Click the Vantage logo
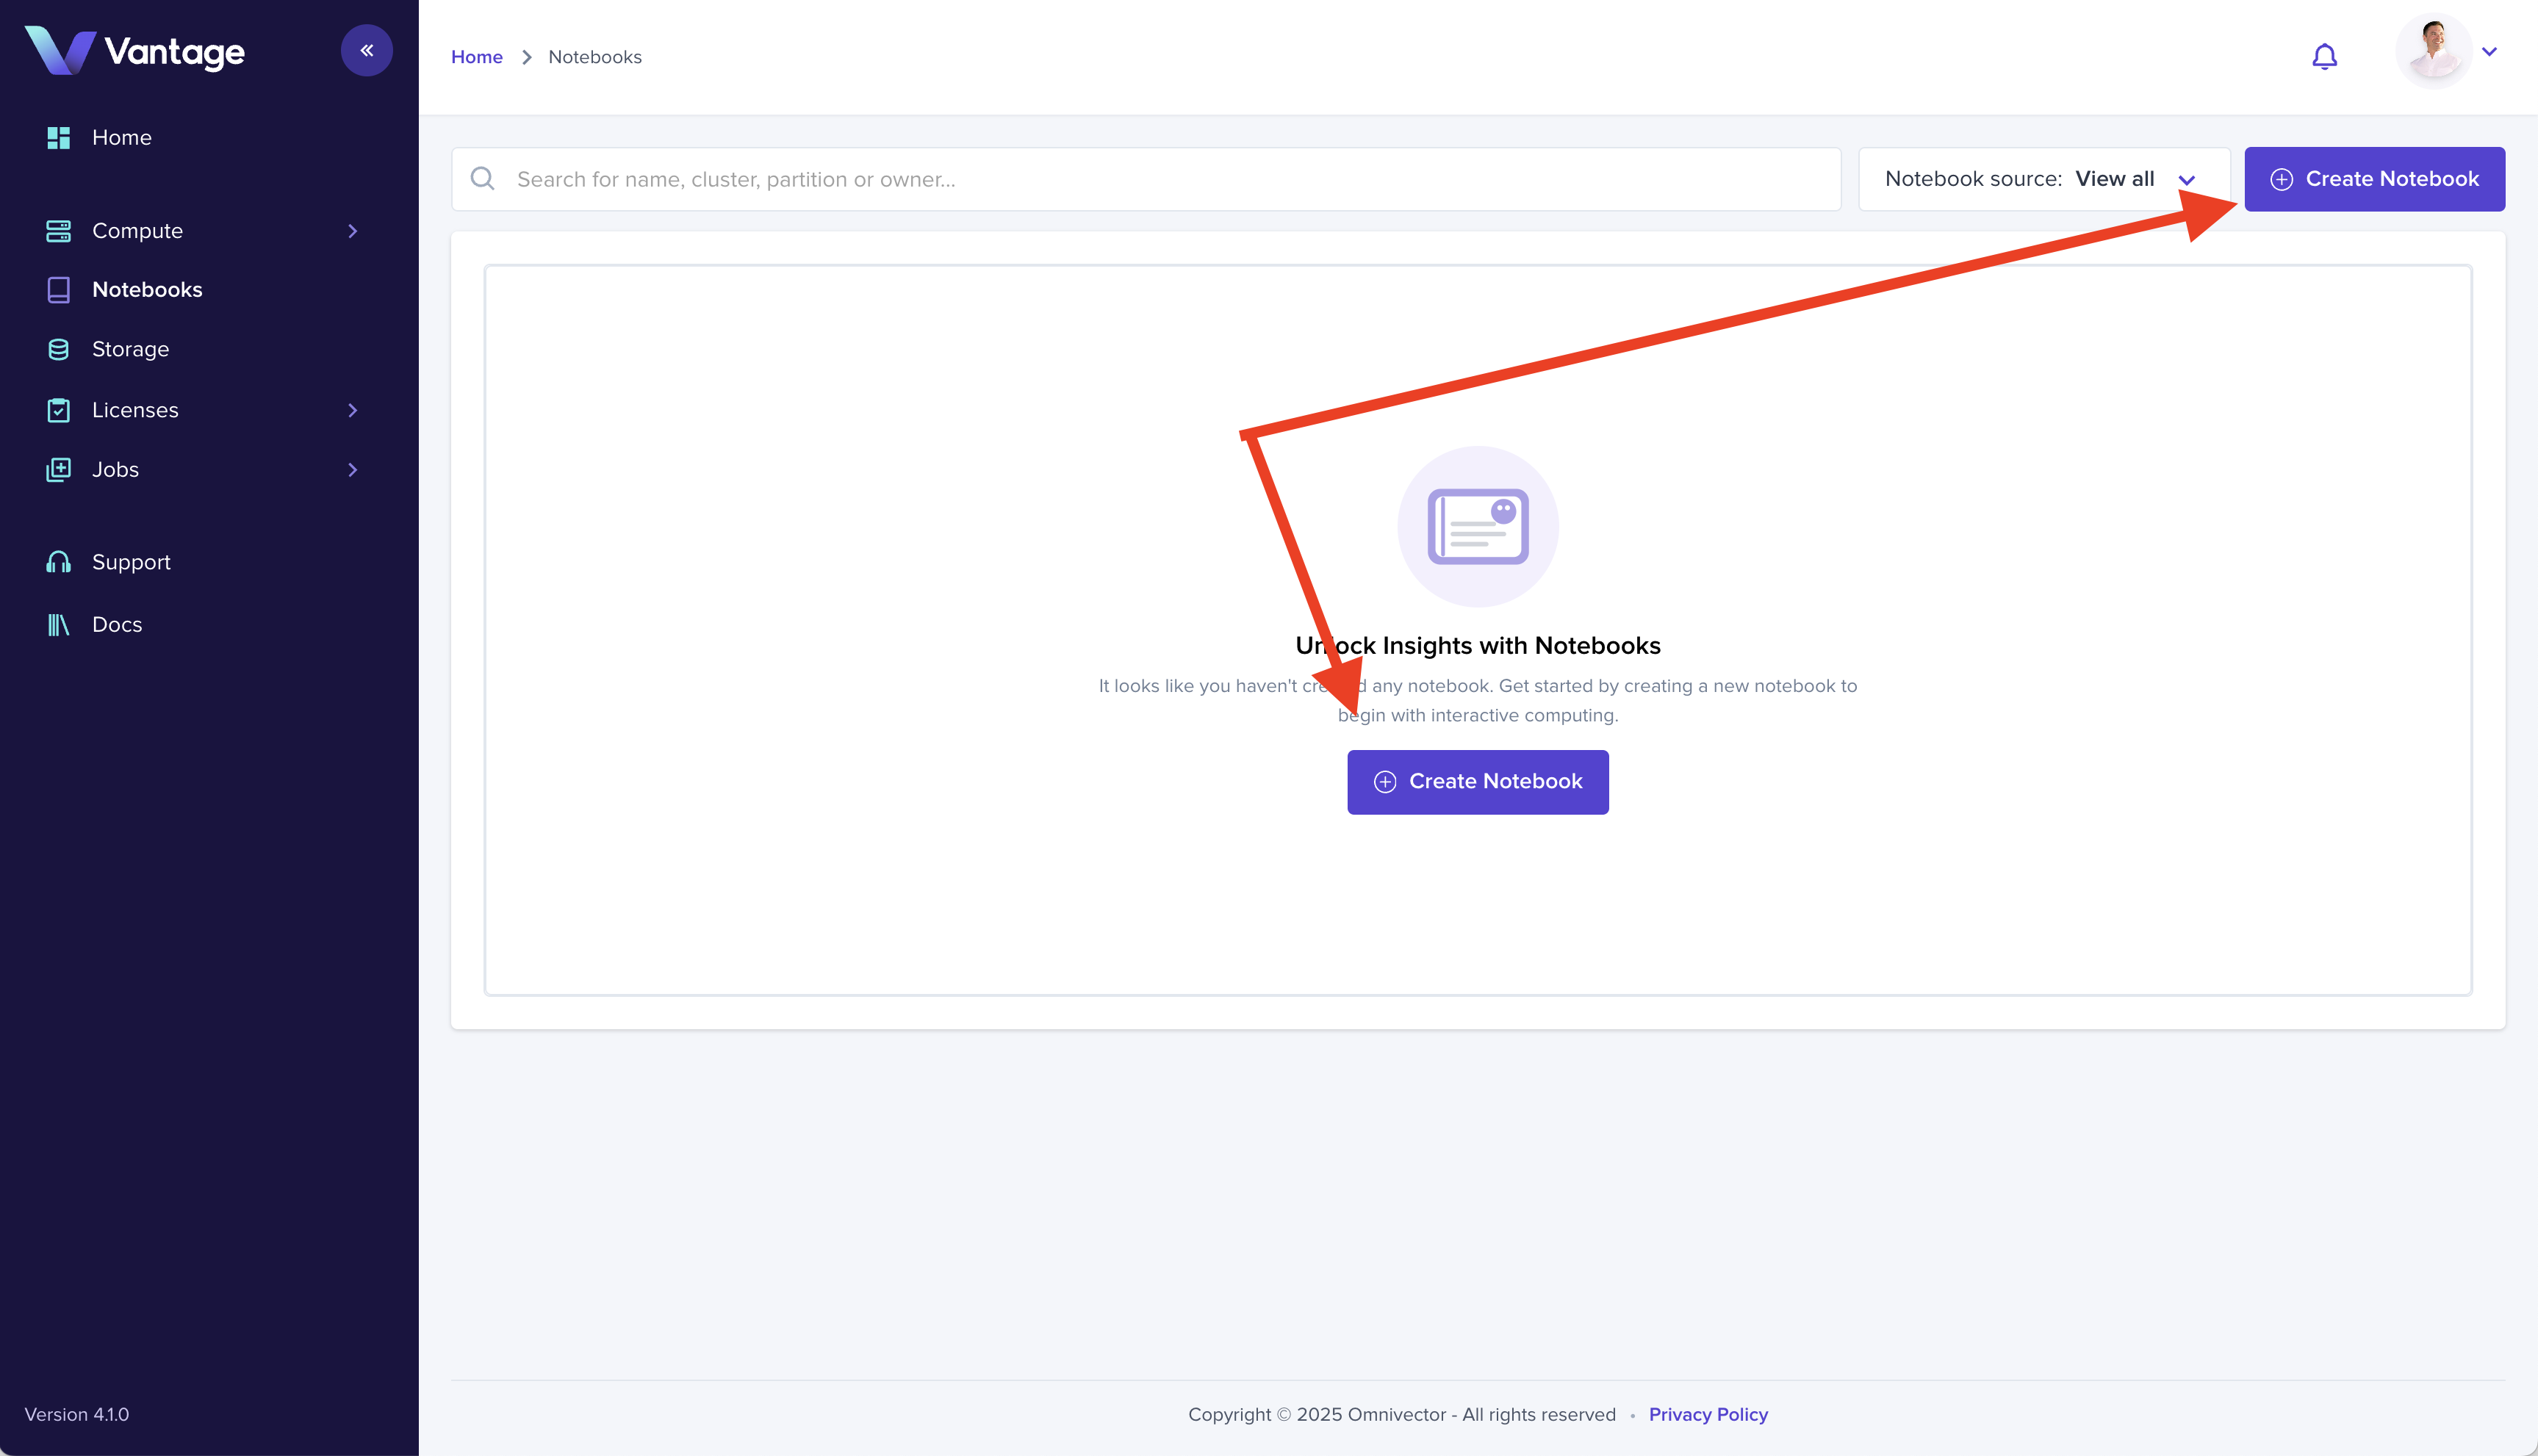The height and width of the screenshot is (1456, 2538). pyautogui.click(x=134, y=50)
